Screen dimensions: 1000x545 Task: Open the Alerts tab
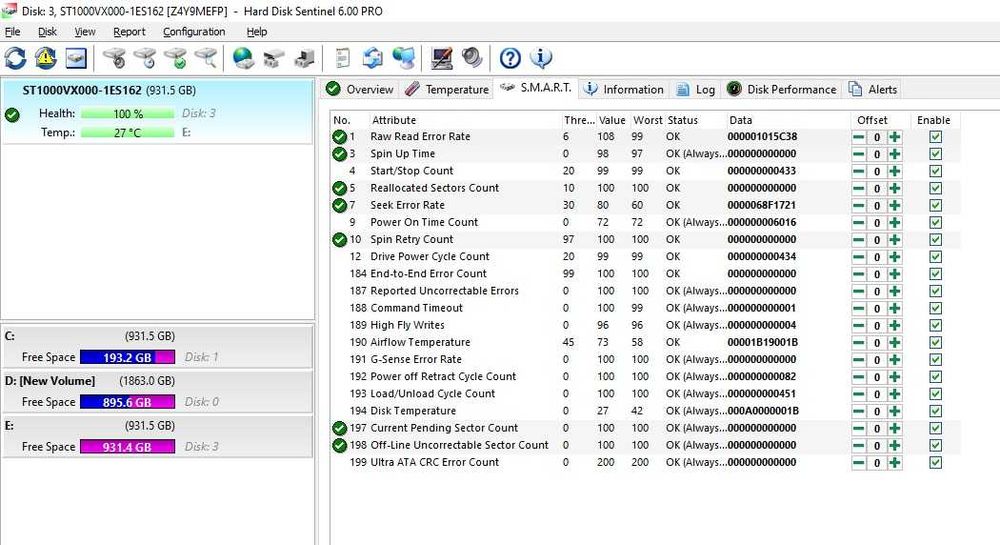[x=873, y=89]
